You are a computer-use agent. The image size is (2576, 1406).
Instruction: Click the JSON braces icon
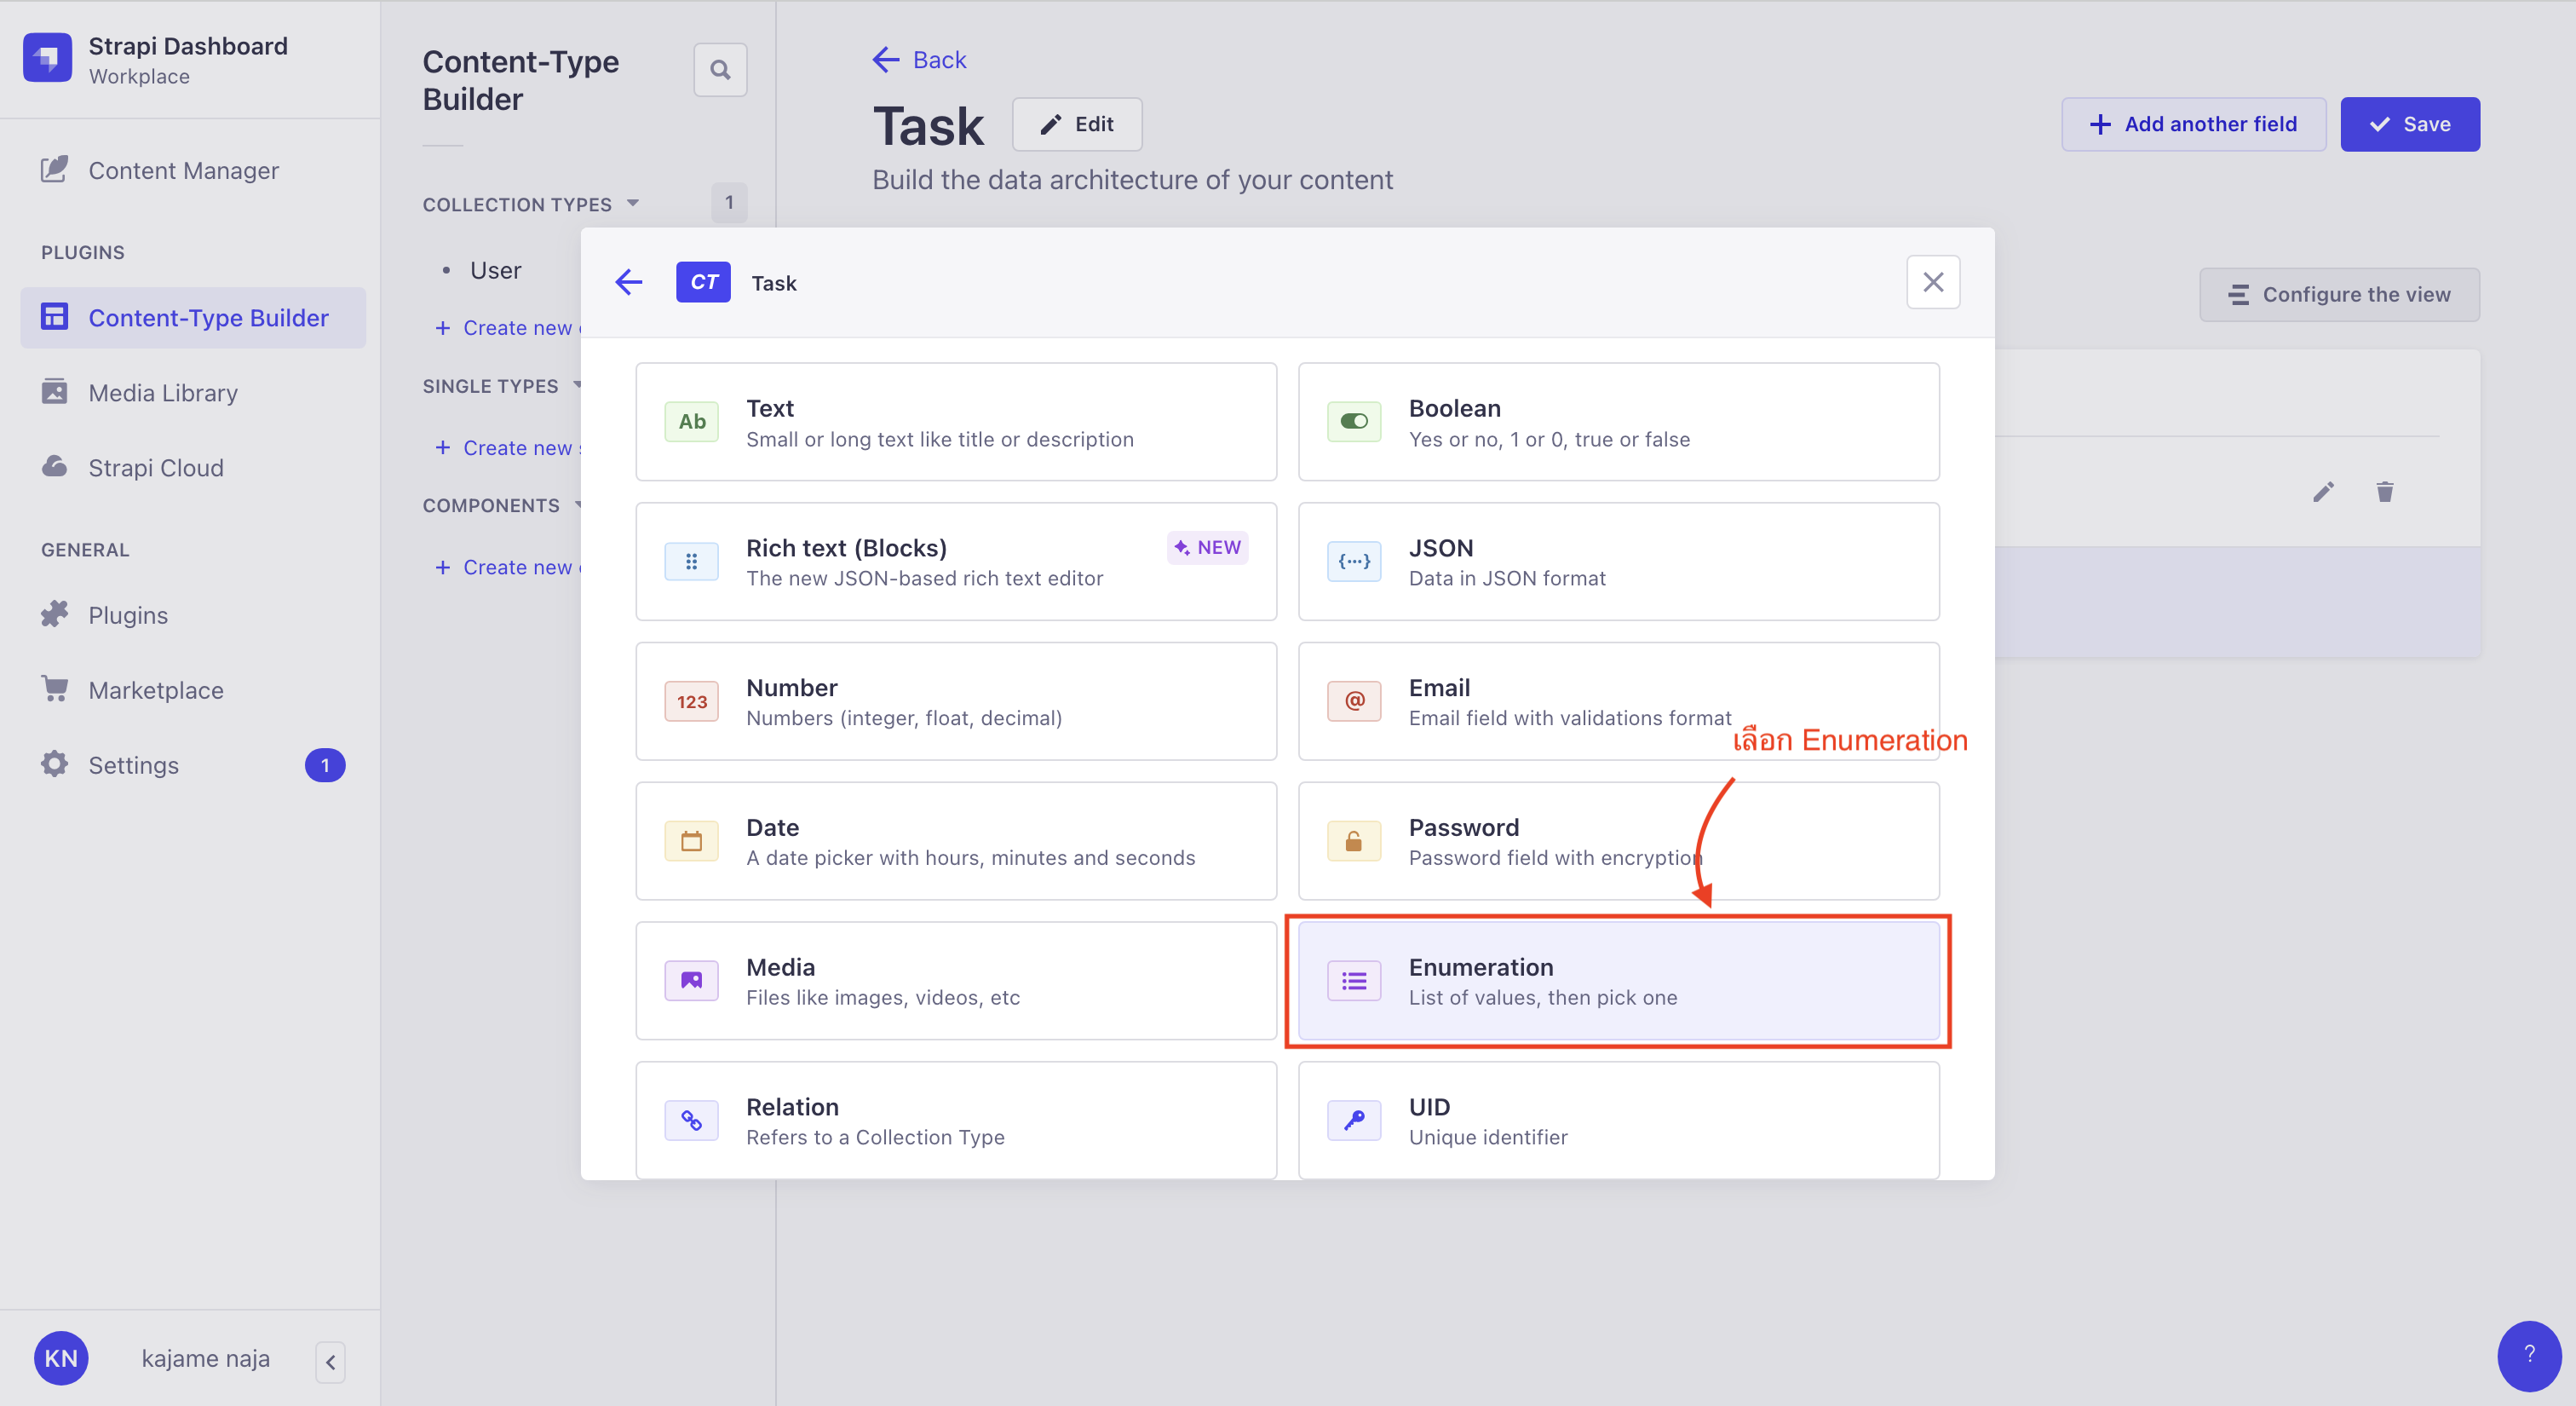1354,561
